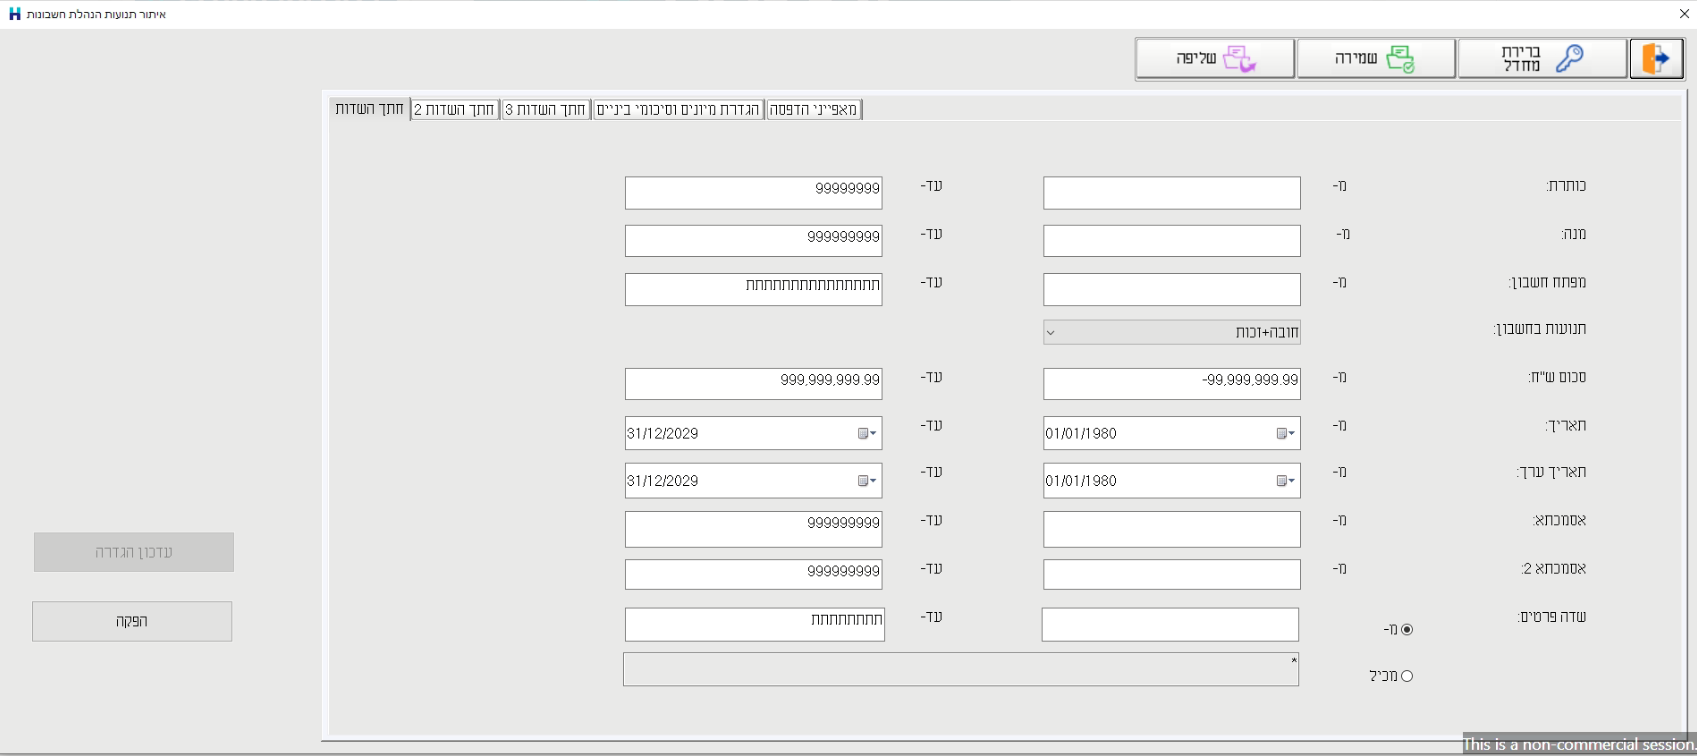Select the מכיל (contains) radio button
The width and height of the screenshot is (1697, 756).
[x=1407, y=676]
